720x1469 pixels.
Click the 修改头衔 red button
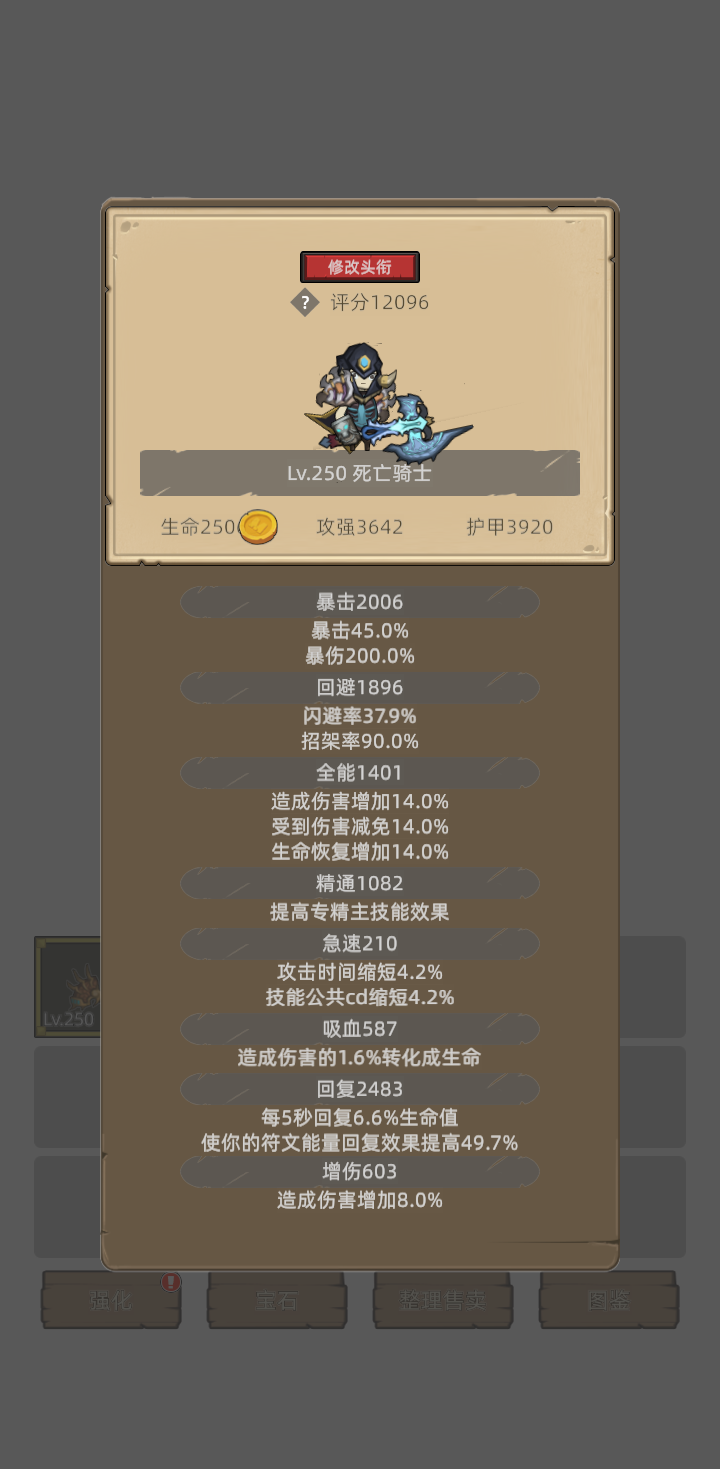[360, 267]
